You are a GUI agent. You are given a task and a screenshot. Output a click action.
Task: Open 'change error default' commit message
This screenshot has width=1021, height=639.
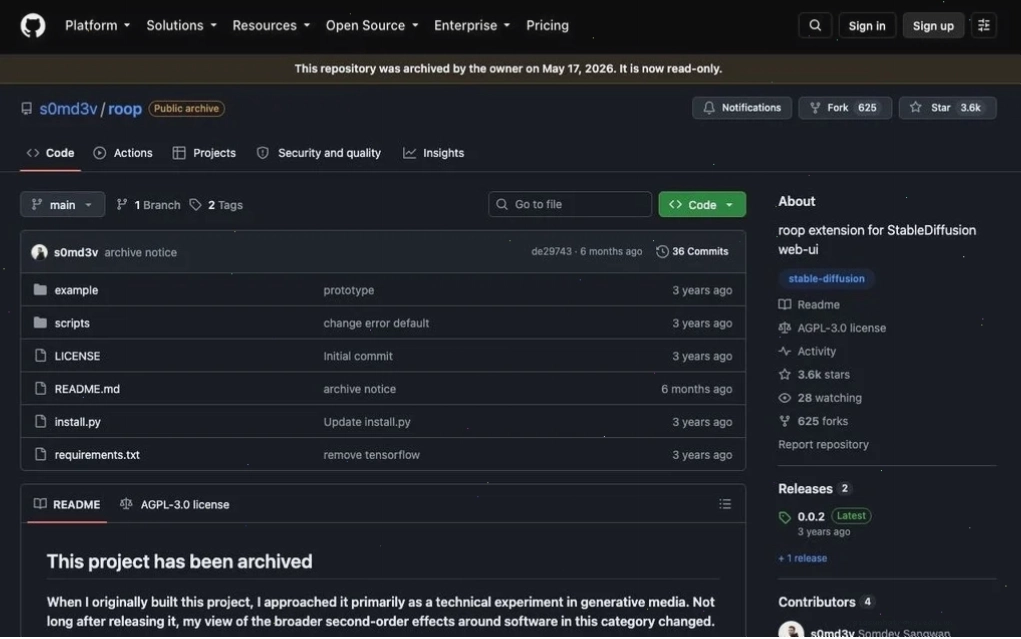click(376, 323)
